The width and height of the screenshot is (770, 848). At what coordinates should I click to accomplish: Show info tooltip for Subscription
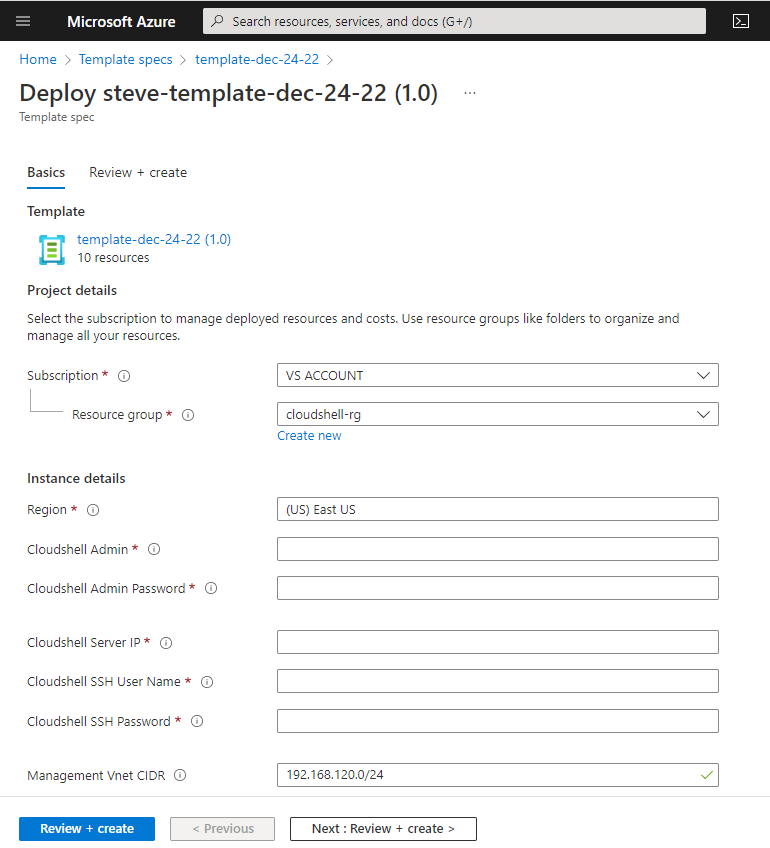click(124, 376)
